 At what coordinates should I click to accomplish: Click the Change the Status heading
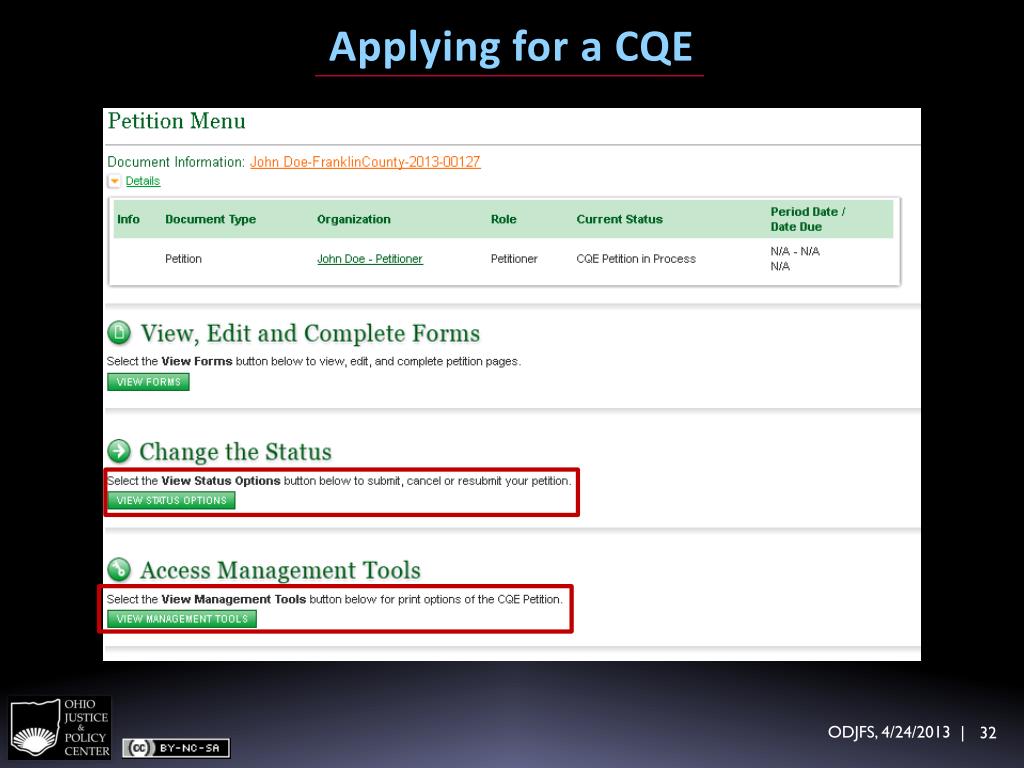click(235, 451)
